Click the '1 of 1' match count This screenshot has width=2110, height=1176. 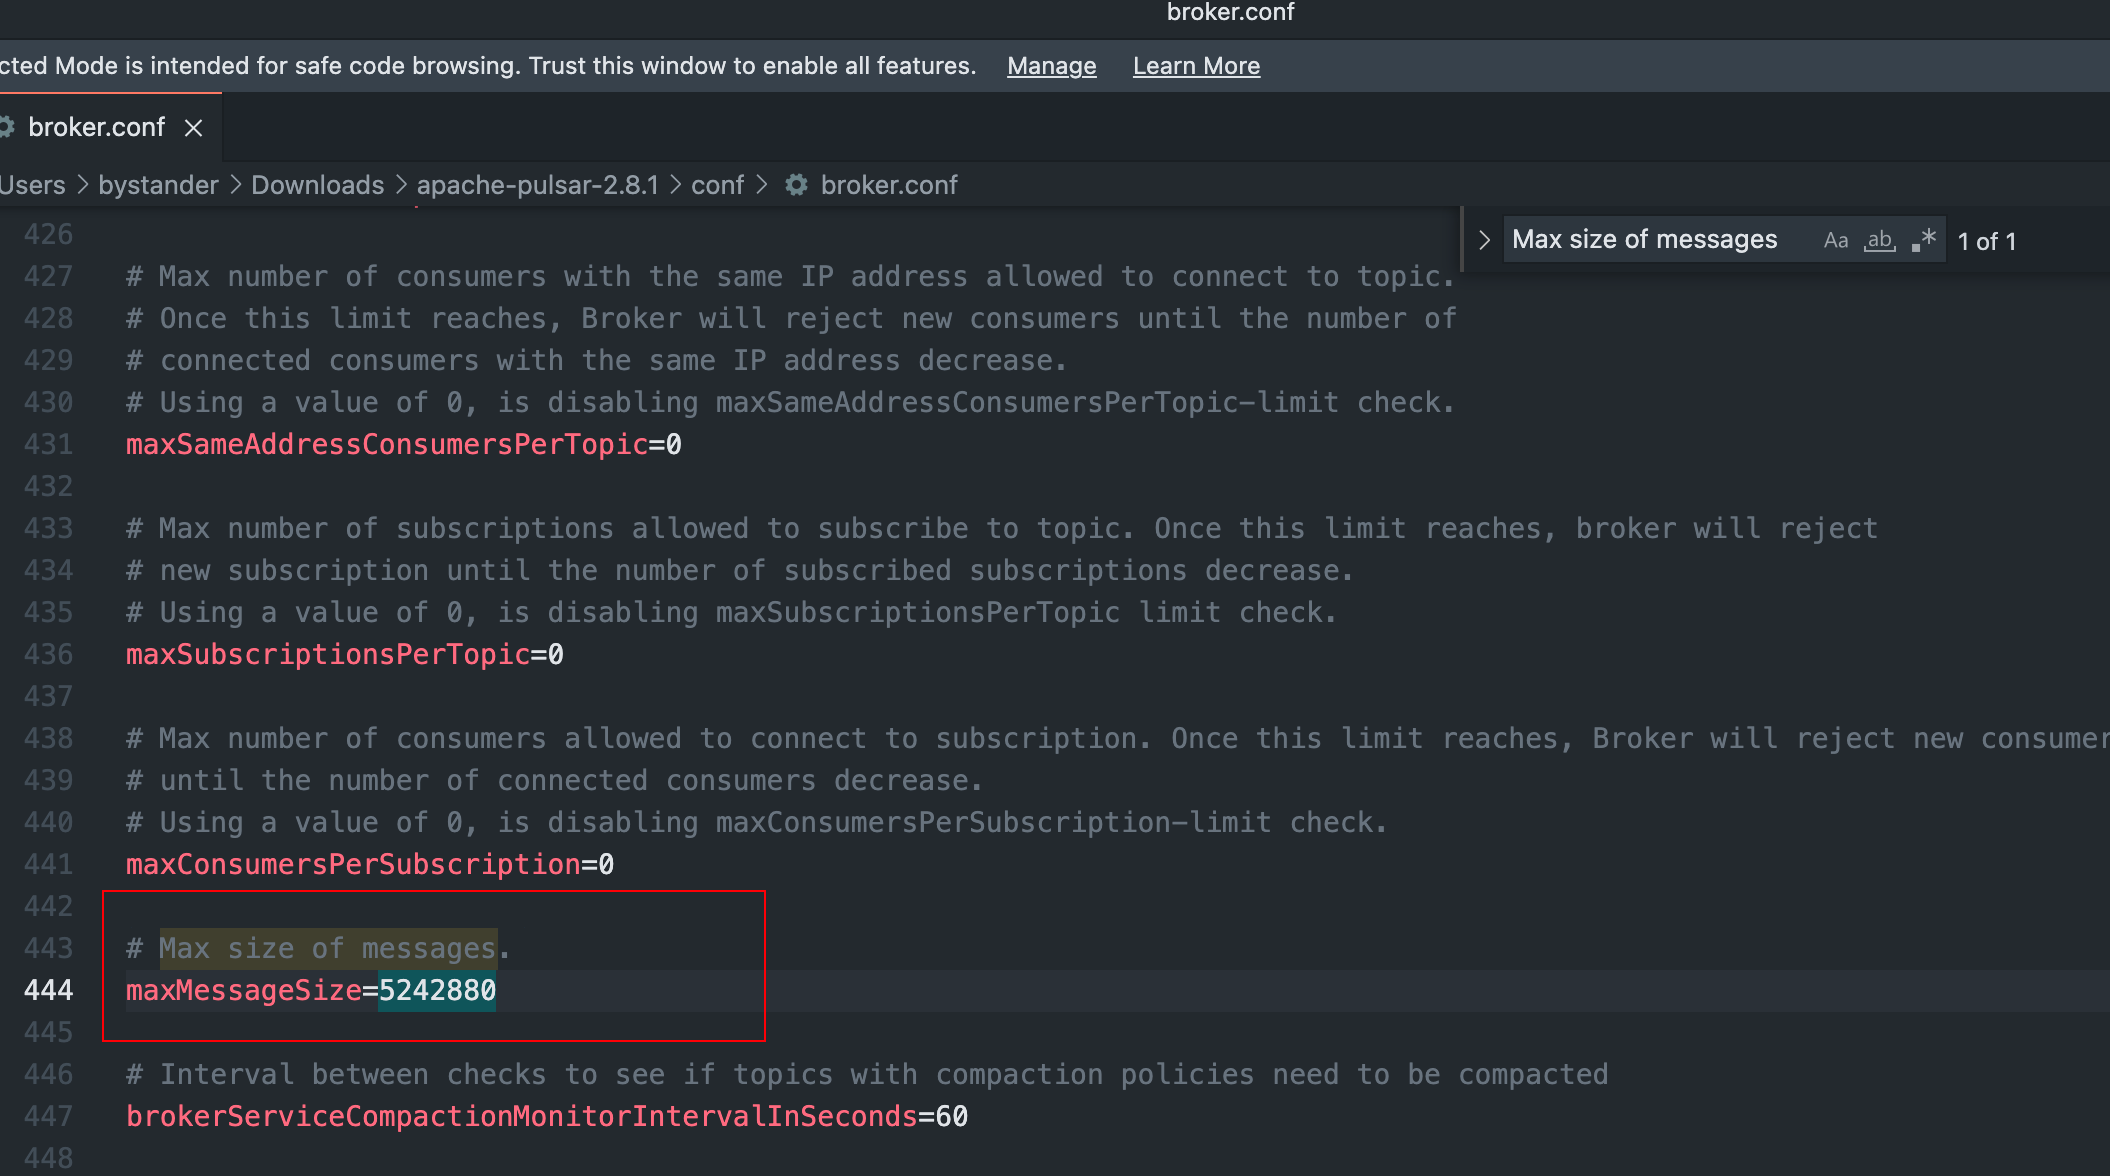[x=1986, y=241]
